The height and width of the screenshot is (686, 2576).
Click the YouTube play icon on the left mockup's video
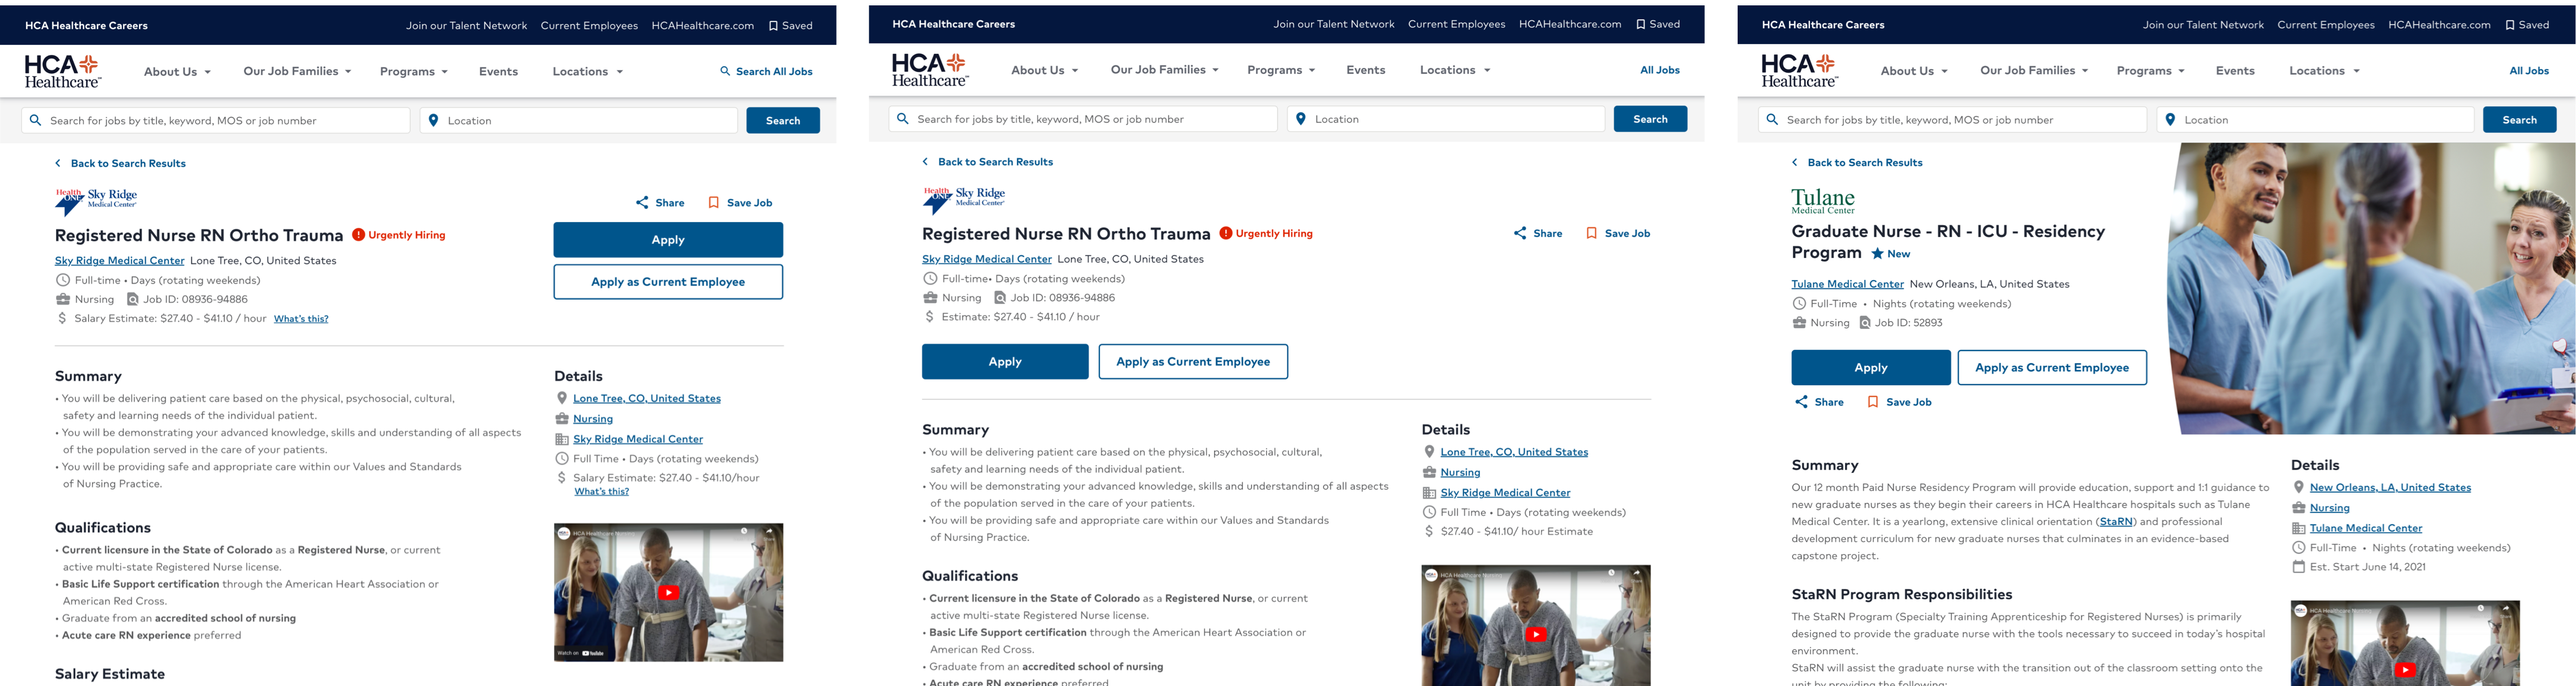pos(668,592)
